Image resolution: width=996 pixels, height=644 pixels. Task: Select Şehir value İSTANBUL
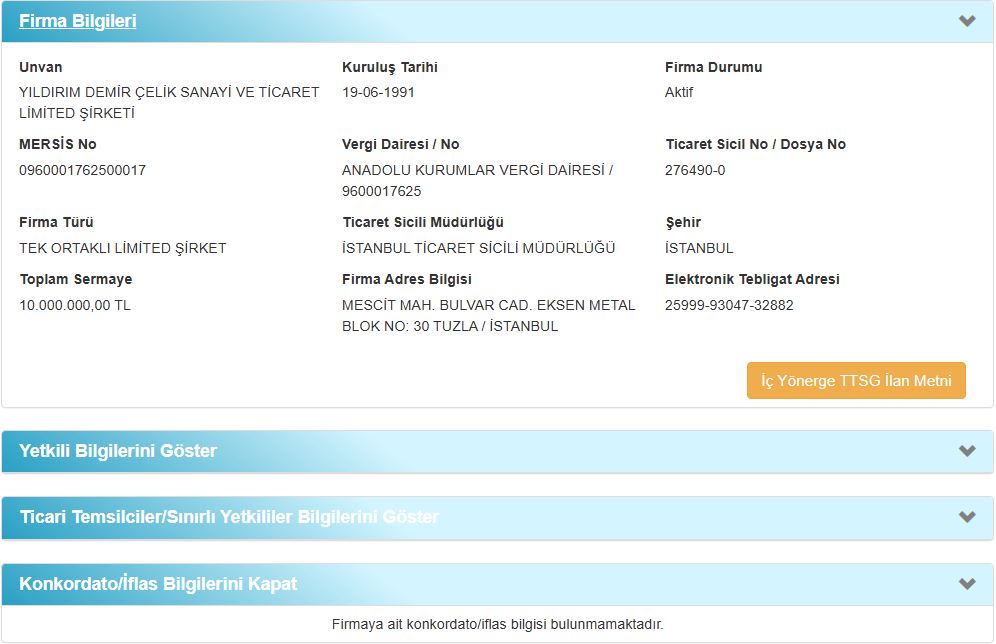699,248
